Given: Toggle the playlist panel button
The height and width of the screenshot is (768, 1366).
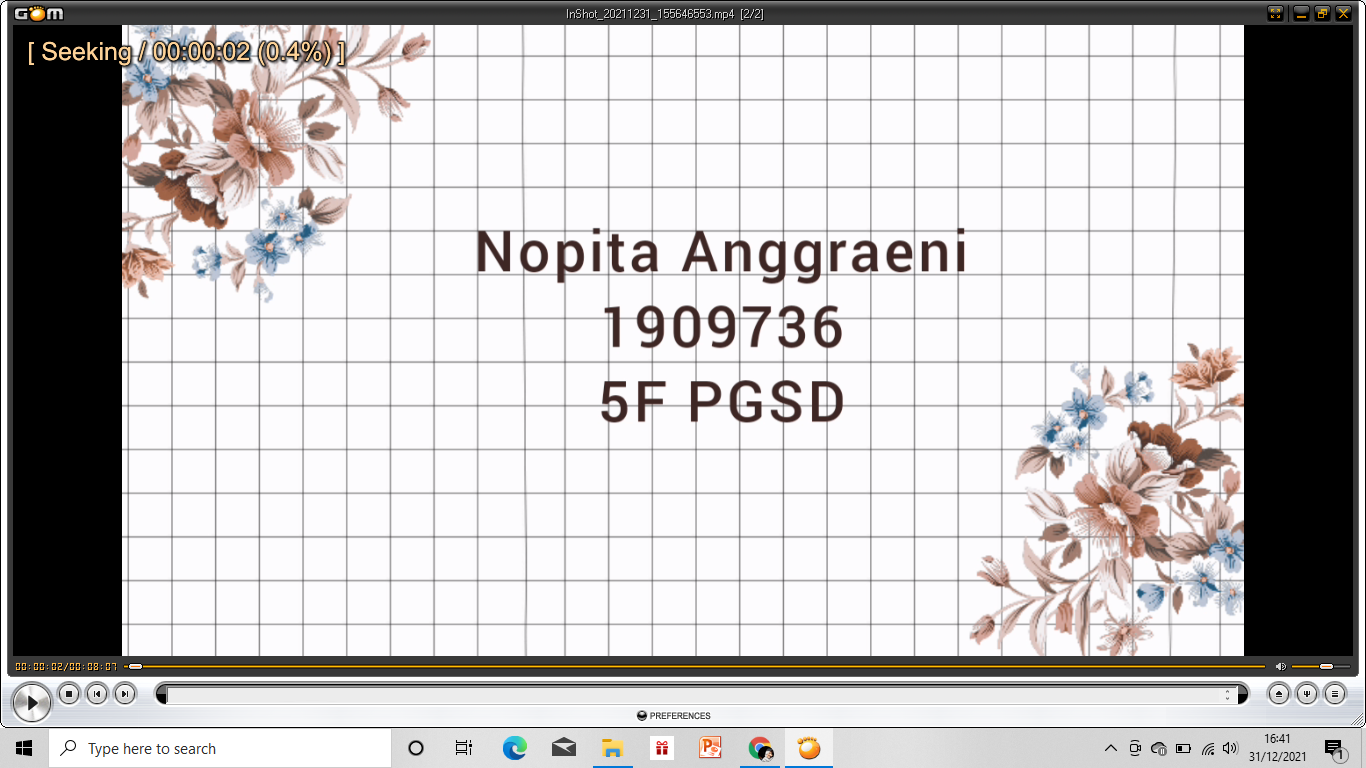Looking at the screenshot, I should tap(1335, 693).
